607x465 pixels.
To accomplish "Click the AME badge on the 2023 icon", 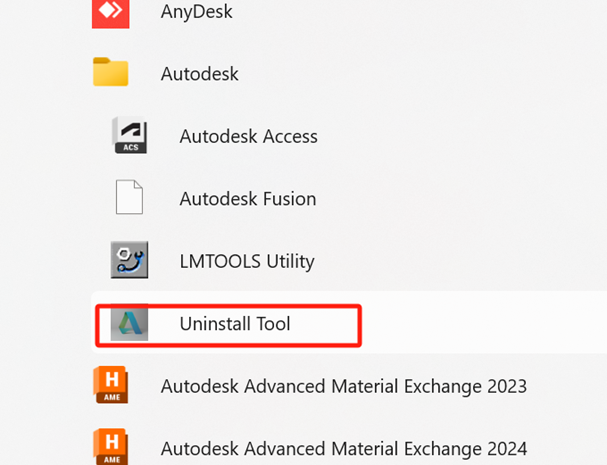I will (x=112, y=397).
